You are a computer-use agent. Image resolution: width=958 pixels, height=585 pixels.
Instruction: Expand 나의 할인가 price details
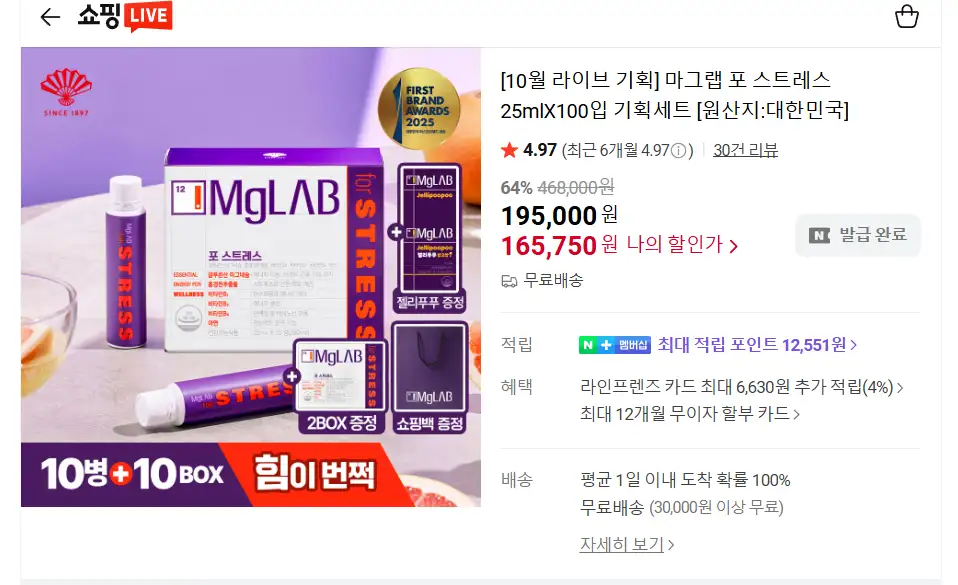click(682, 245)
